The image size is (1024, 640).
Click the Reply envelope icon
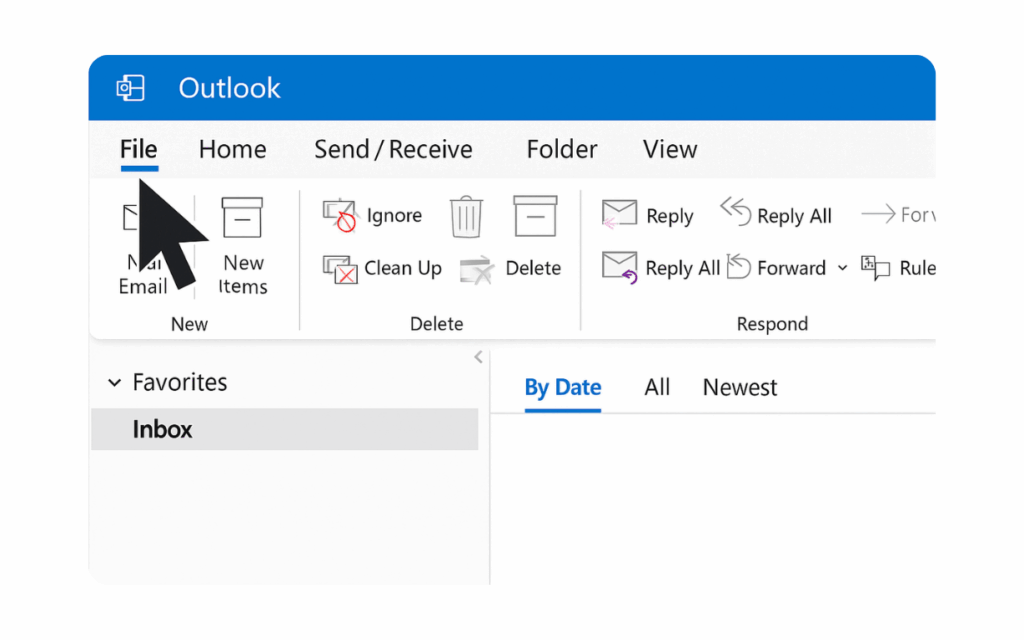click(x=618, y=214)
